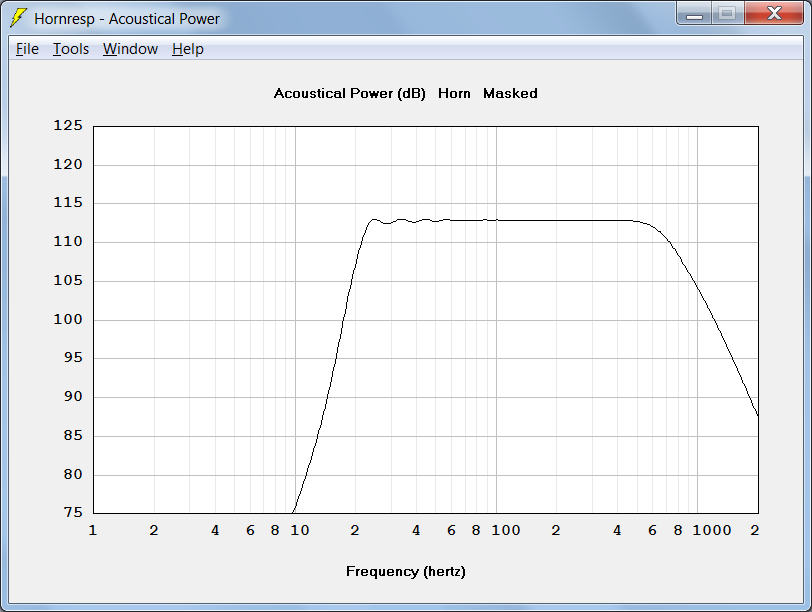Click the 90 dB y-axis label

73,397
